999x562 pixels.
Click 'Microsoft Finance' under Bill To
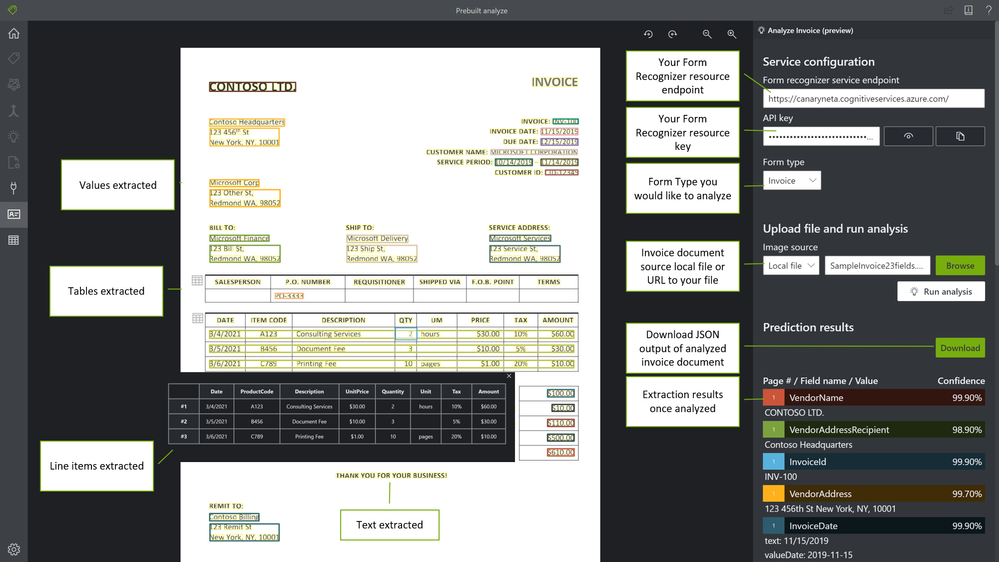click(239, 238)
